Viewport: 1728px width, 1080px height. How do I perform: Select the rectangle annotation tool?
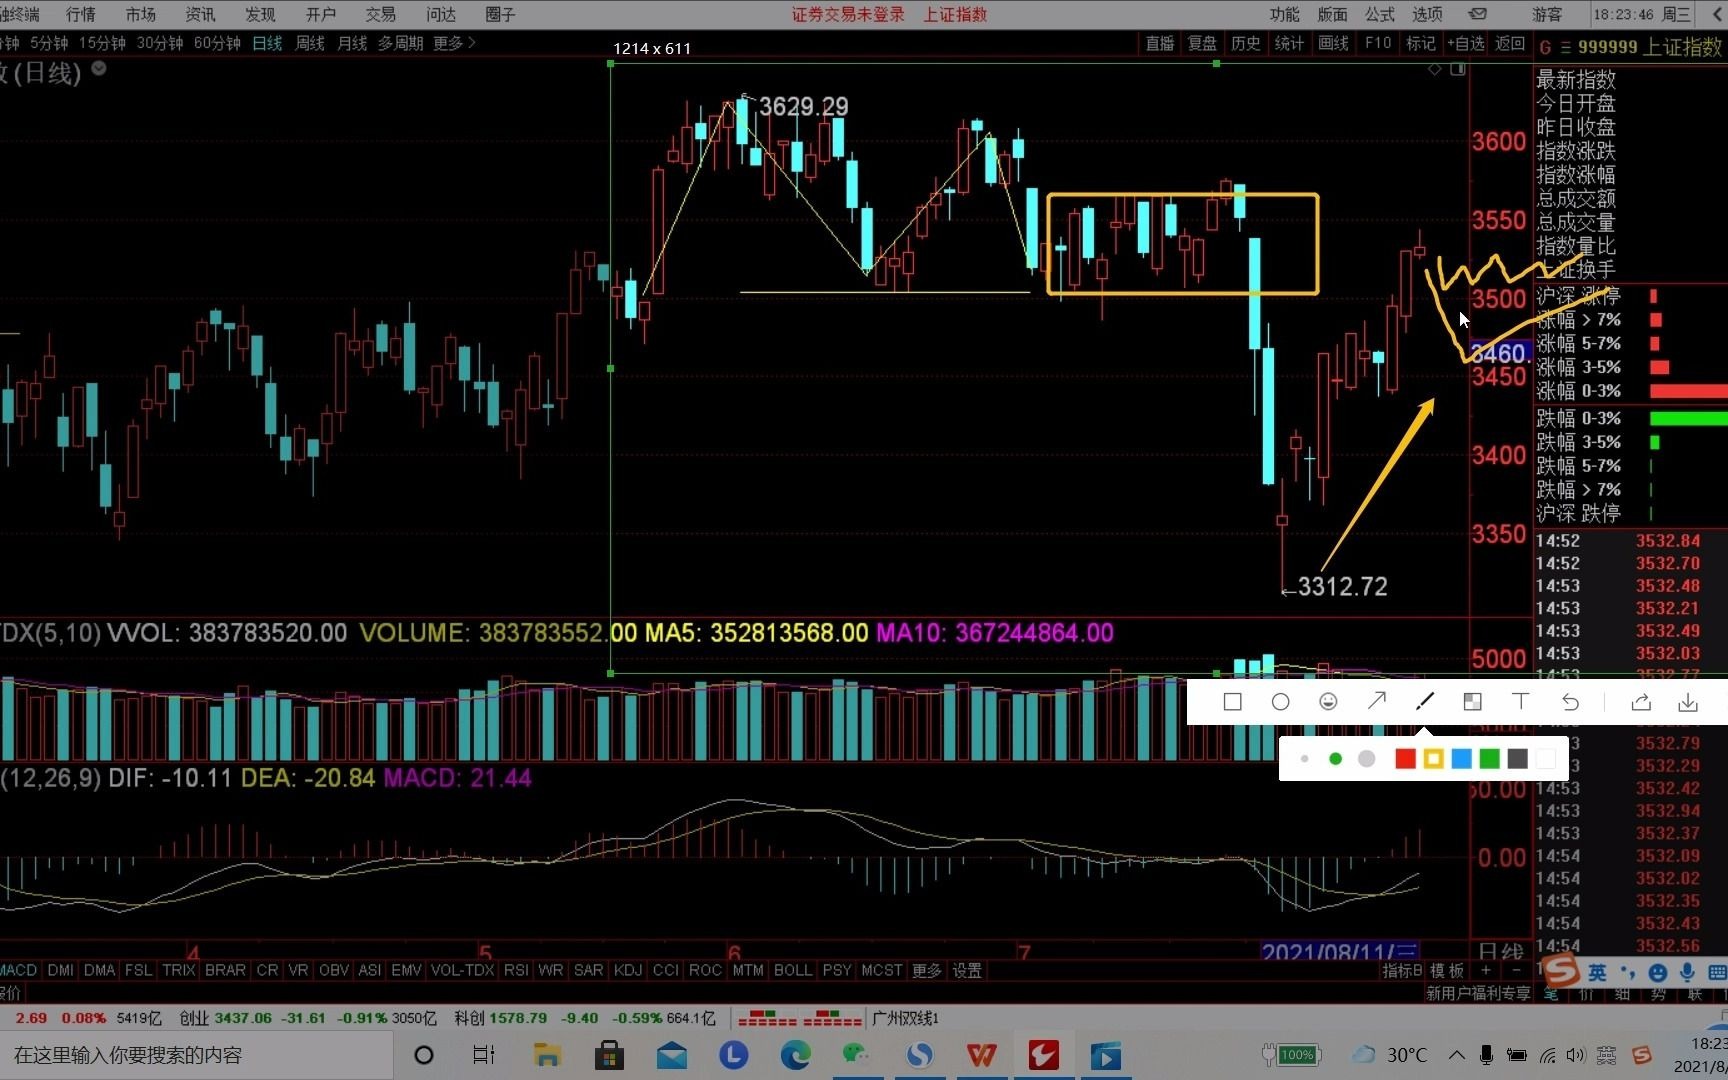click(1232, 702)
